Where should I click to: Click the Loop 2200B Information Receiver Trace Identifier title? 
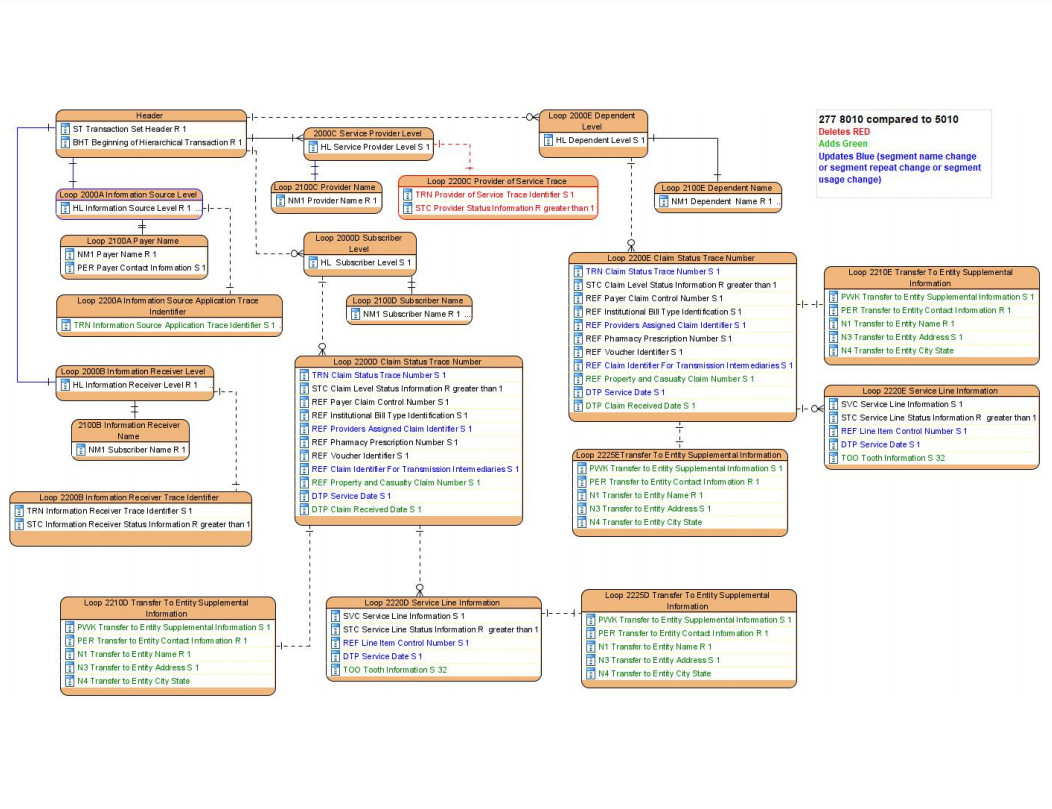click(129, 498)
